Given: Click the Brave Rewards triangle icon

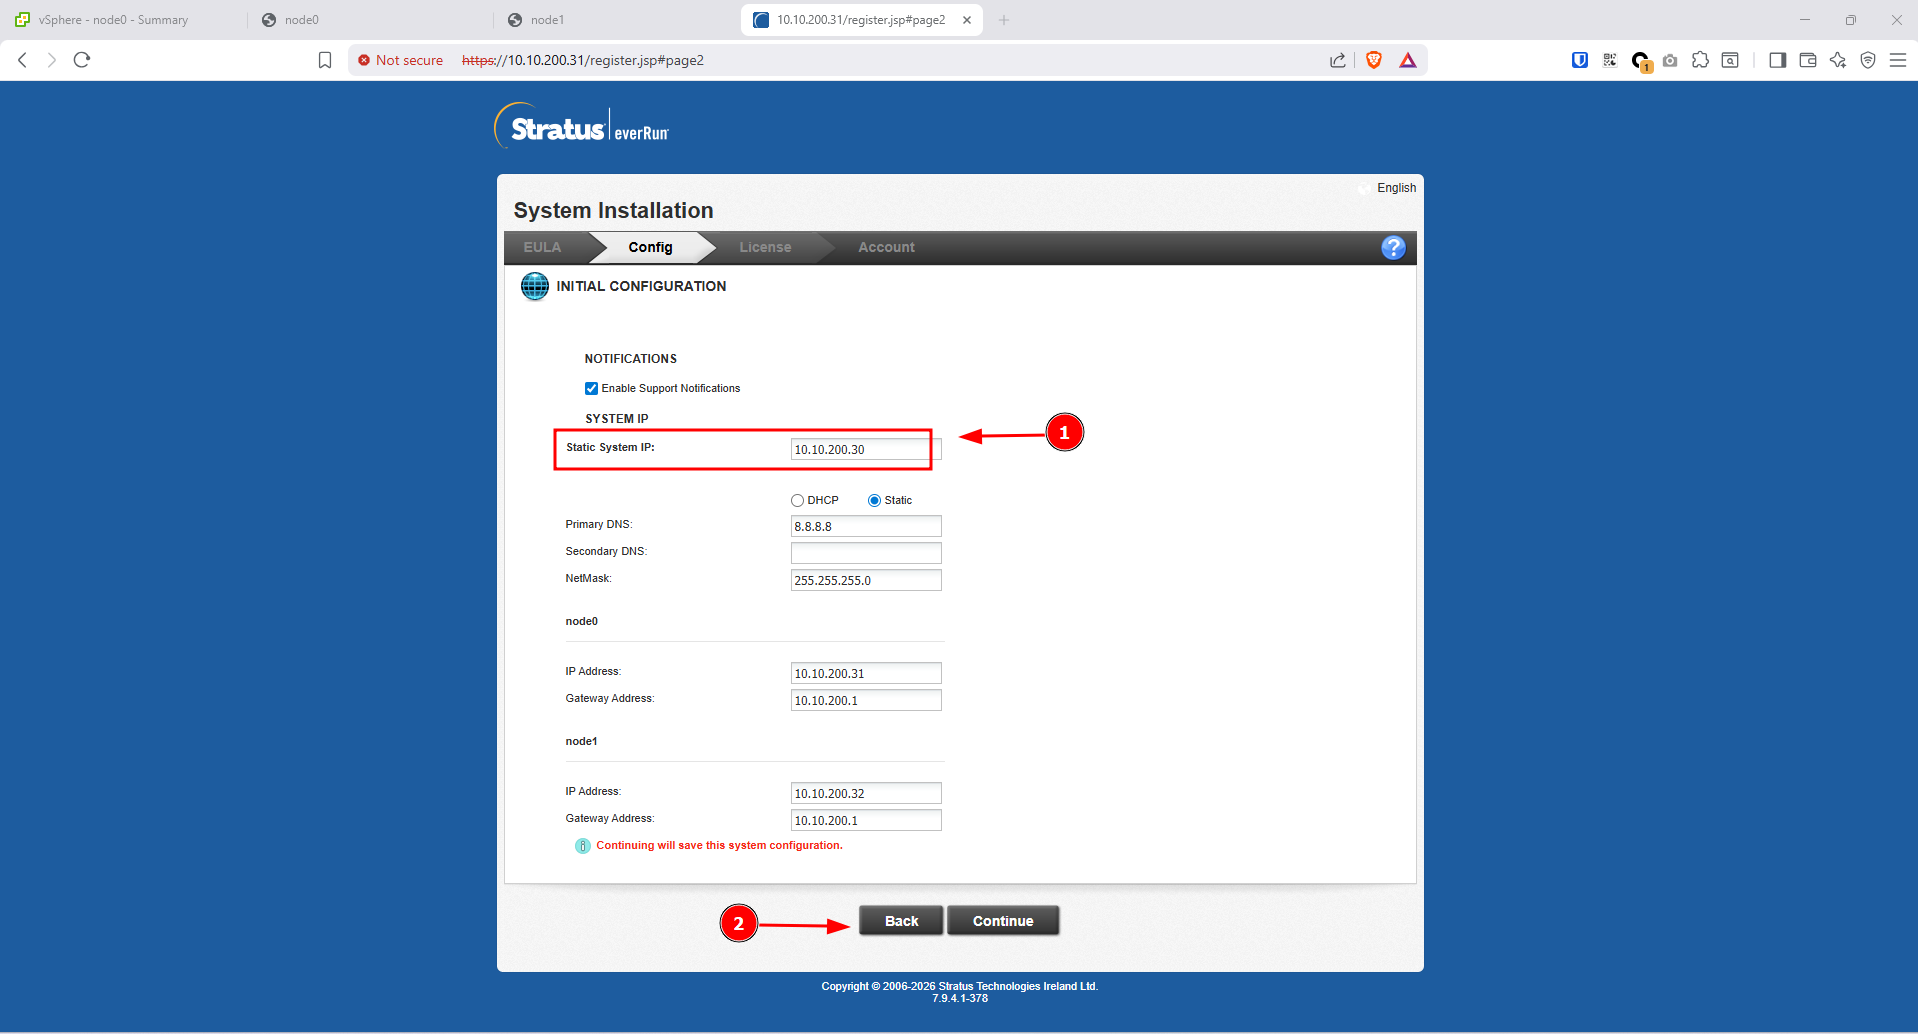Looking at the screenshot, I should (1407, 60).
